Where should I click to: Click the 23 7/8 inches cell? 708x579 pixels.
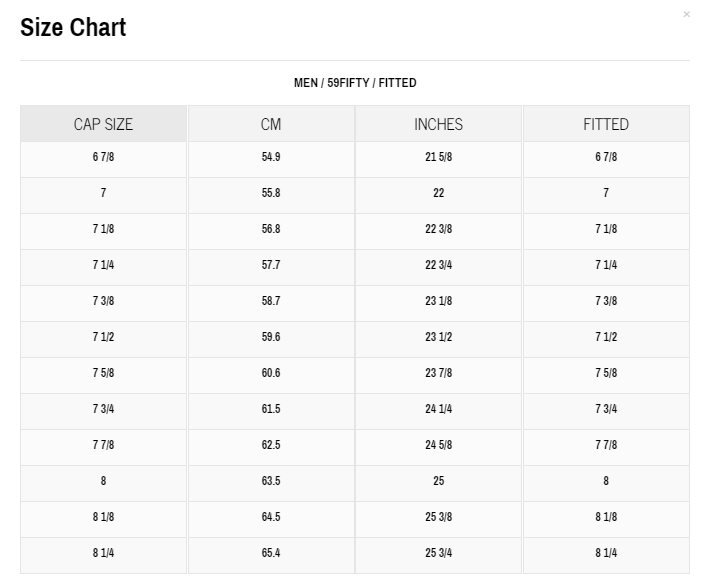[438, 373]
